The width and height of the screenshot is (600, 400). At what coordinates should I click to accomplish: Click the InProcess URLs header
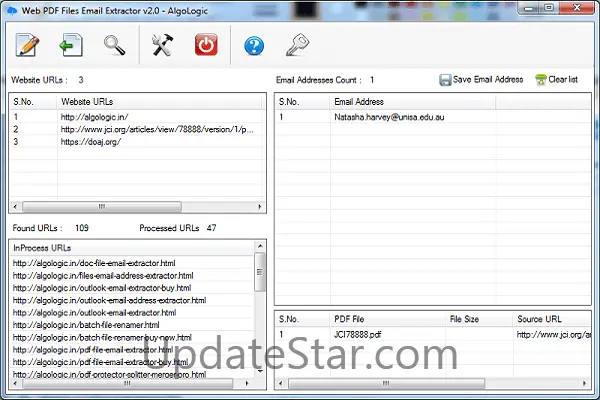pyautogui.click(x=132, y=248)
